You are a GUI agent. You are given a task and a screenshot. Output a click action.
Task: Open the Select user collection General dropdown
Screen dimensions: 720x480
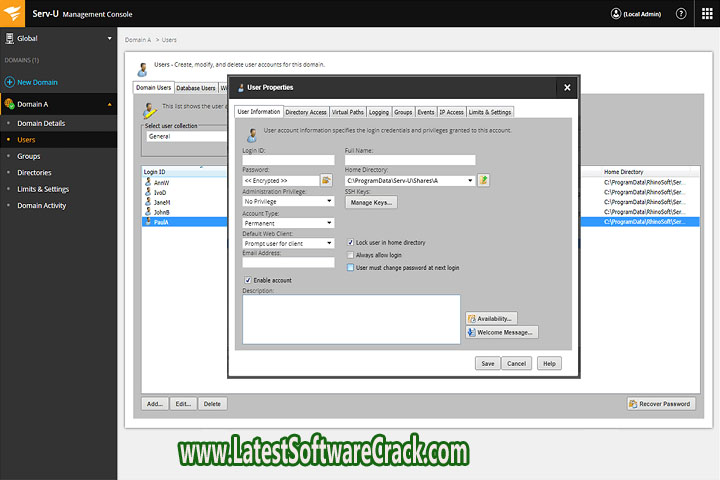click(186, 136)
